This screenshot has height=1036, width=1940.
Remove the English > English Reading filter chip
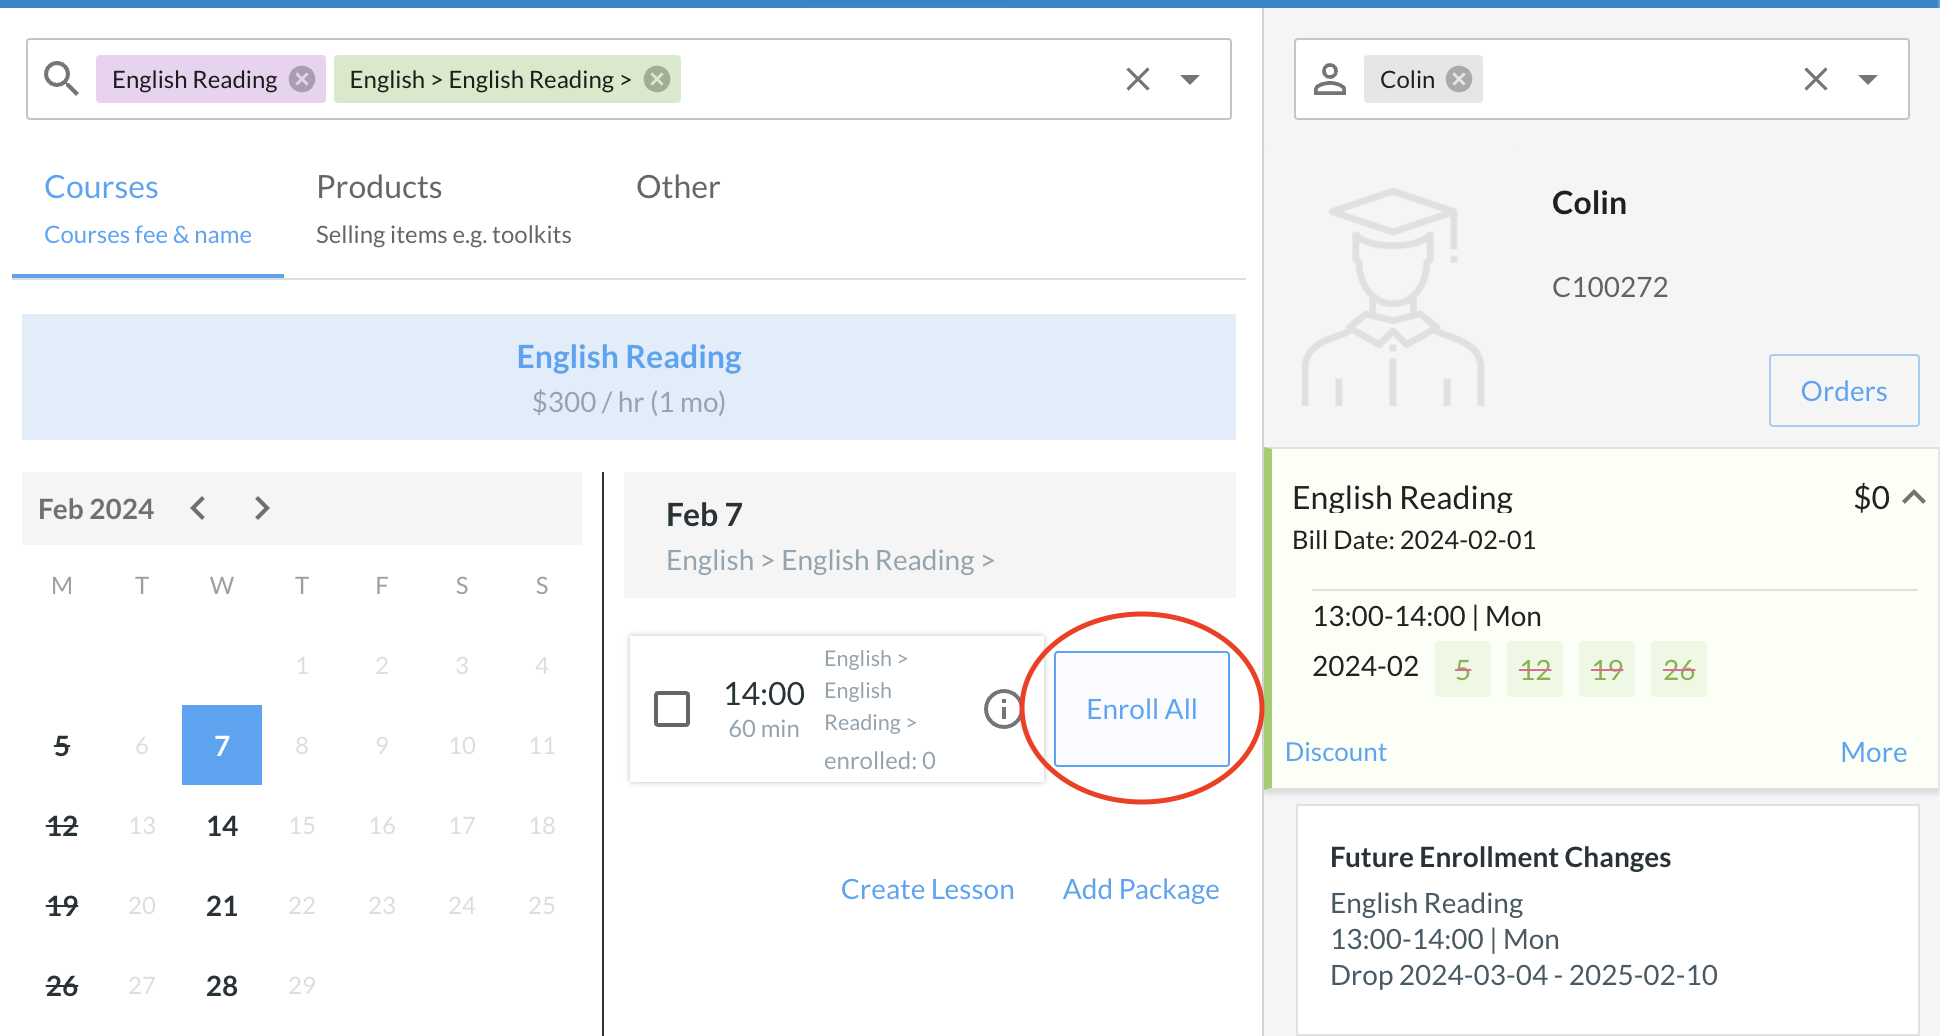657,79
